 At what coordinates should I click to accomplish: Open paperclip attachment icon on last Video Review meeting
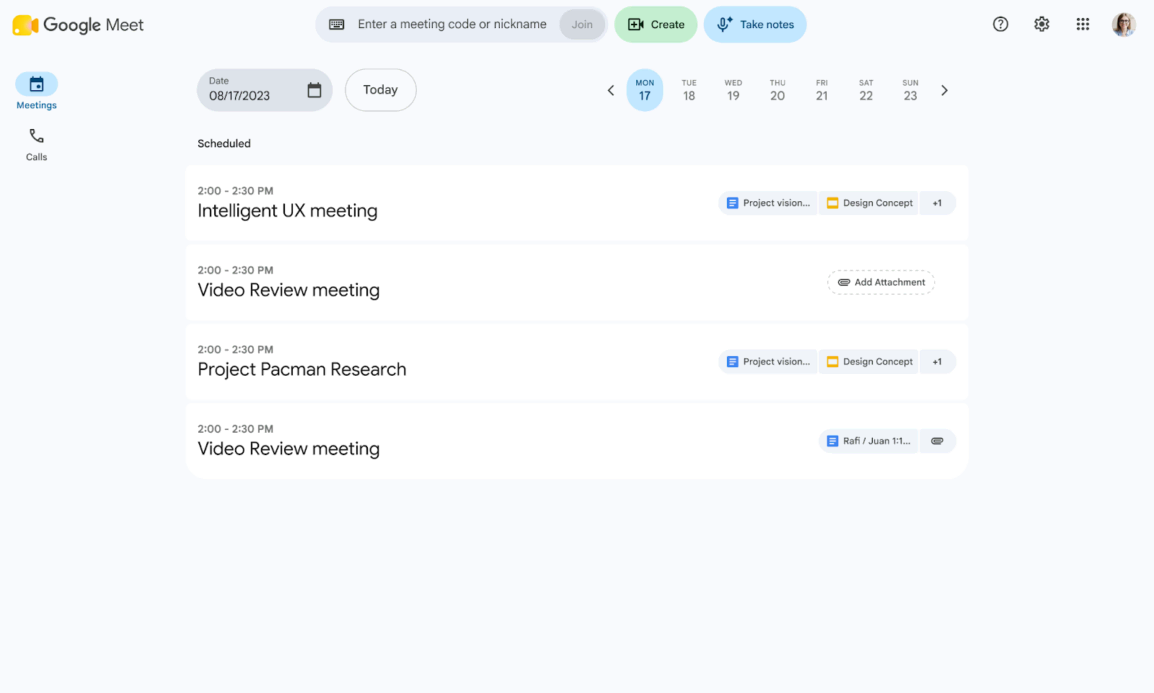point(937,441)
